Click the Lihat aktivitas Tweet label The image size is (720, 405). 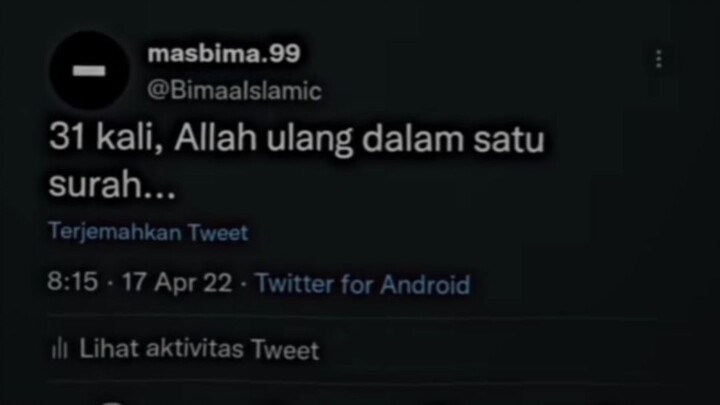pyautogui.click(x=199, y=349)
